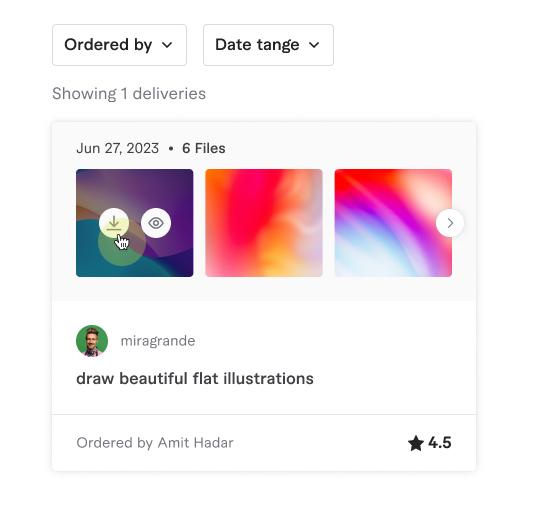Screen dimensions: 534x512
Task: Click the chevron beside Date tange
Action: [x=314, y=45]
